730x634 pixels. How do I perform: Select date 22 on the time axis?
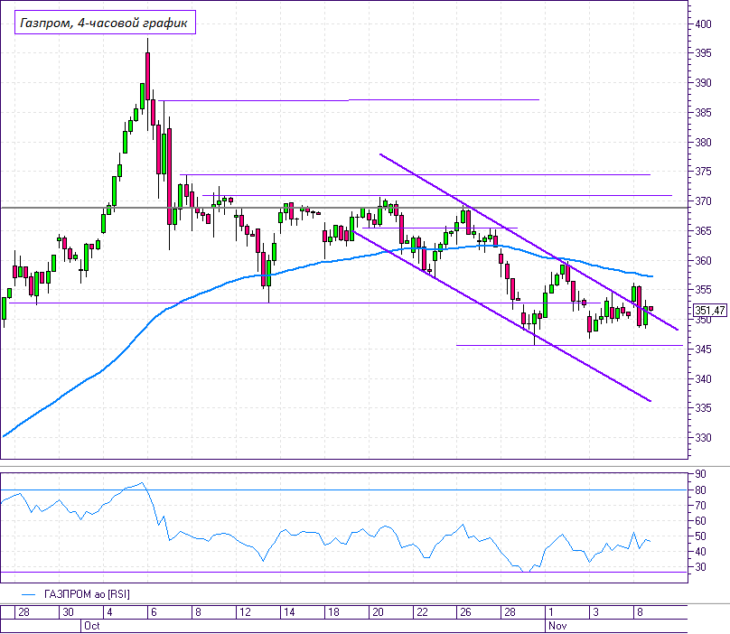(x=422, y=612)
